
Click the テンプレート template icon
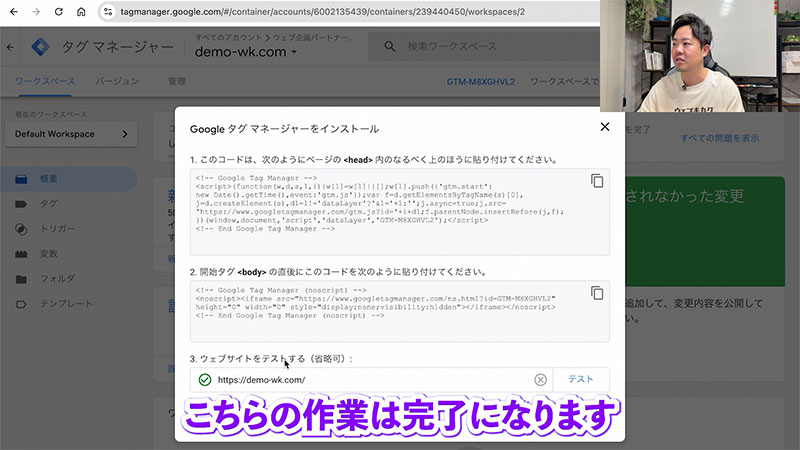tap(21, 304)
